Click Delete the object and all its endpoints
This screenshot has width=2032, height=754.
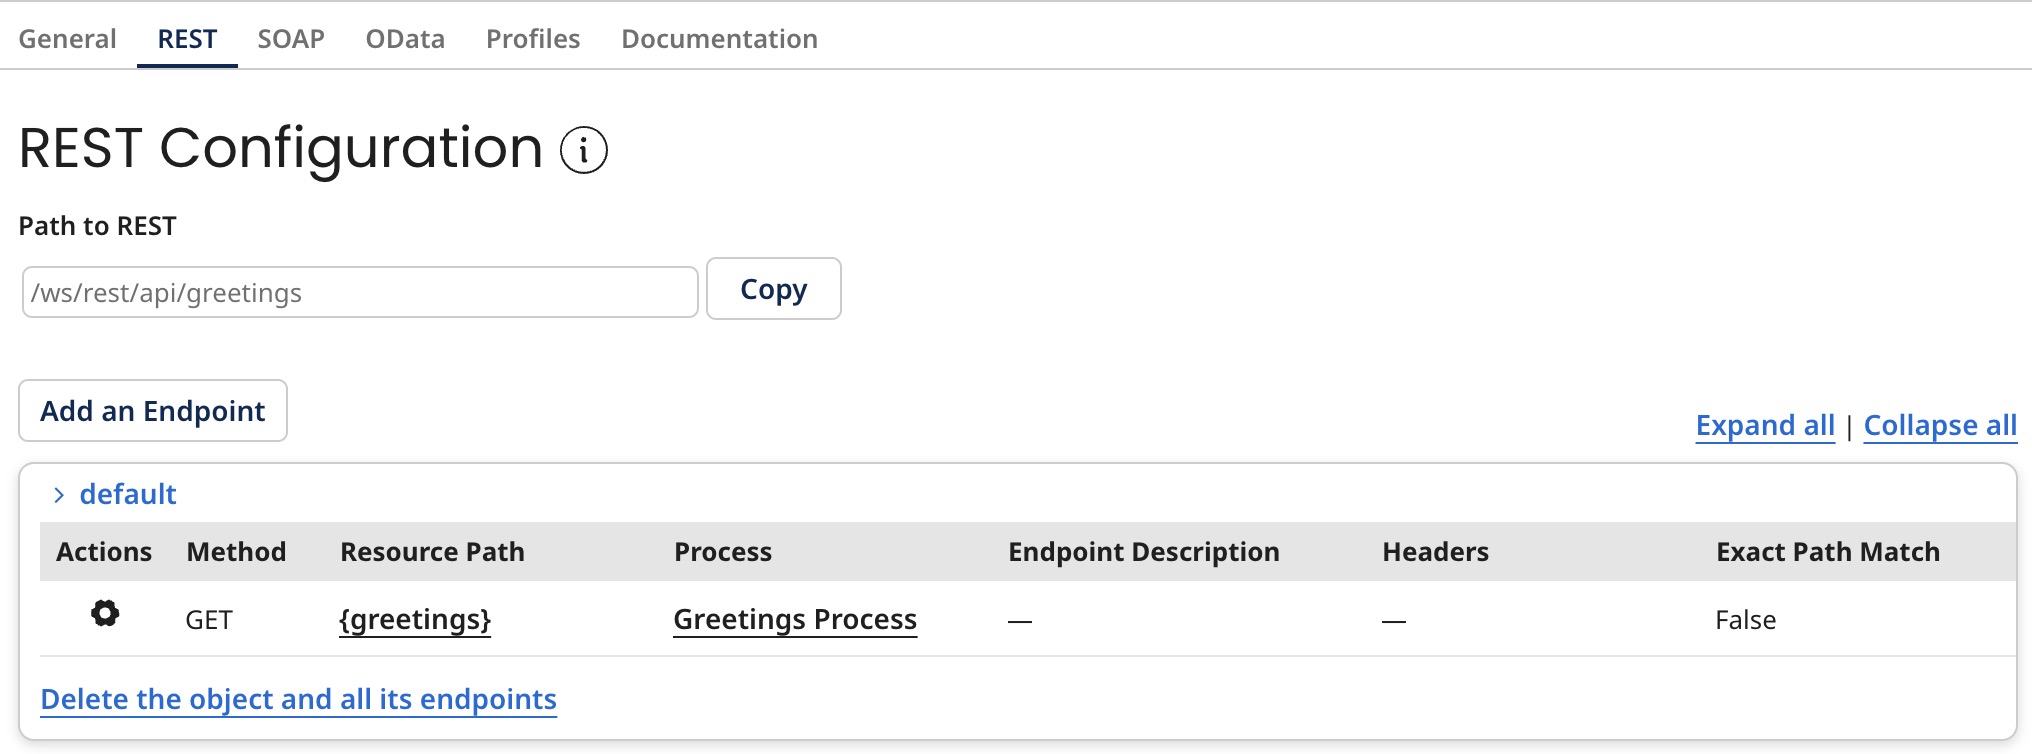coord(300,698)
